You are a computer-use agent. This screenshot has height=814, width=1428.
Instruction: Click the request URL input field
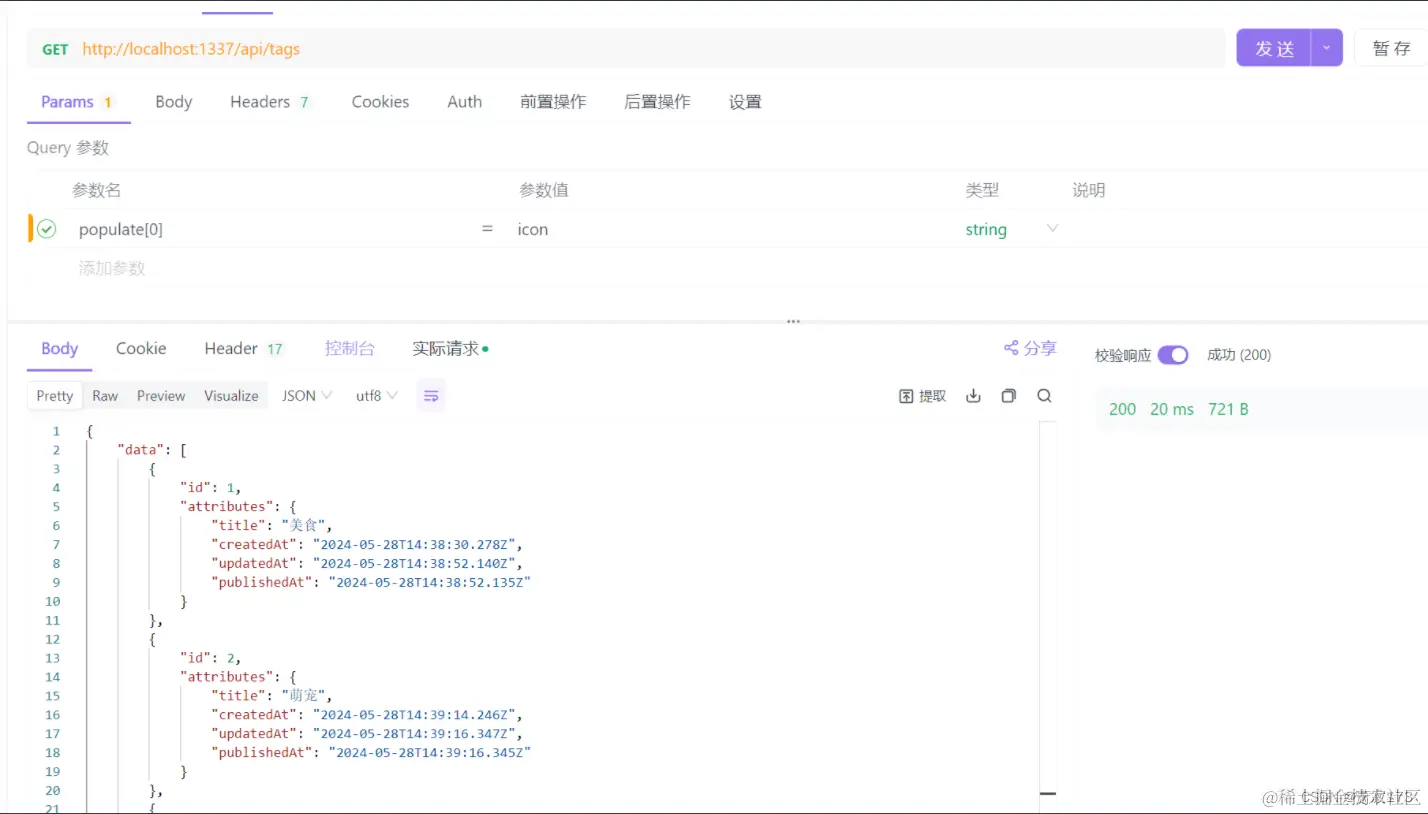click(x=400, y=48)
